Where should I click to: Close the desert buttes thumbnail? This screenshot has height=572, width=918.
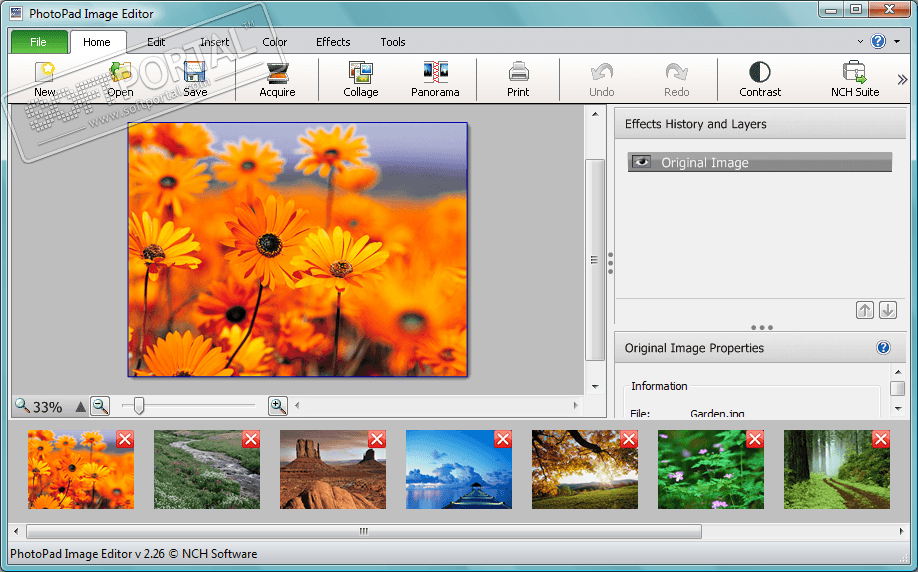377,439
